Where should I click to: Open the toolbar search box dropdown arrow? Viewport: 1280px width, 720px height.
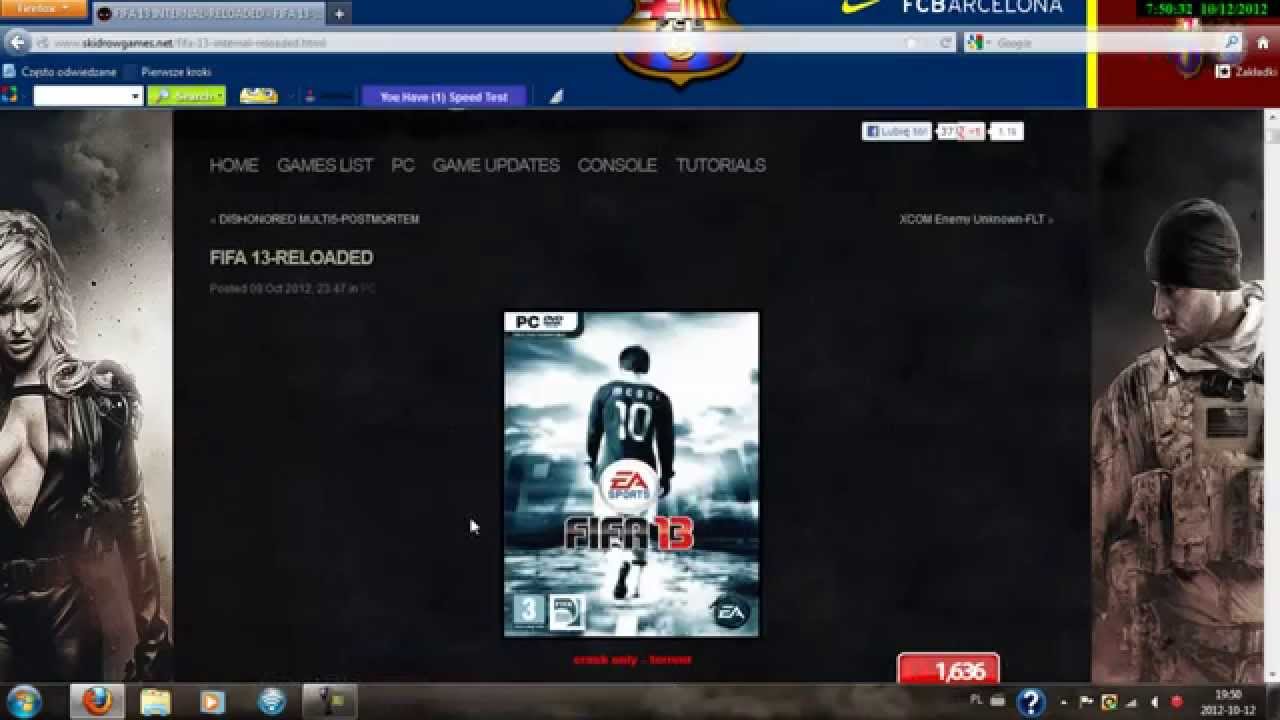136,97
